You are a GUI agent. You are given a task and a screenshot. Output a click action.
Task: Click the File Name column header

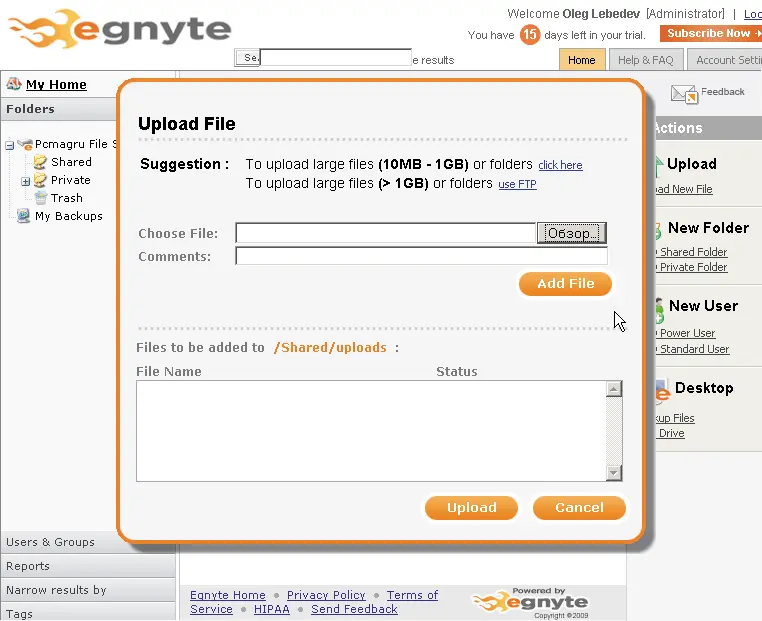pos(169,372)
